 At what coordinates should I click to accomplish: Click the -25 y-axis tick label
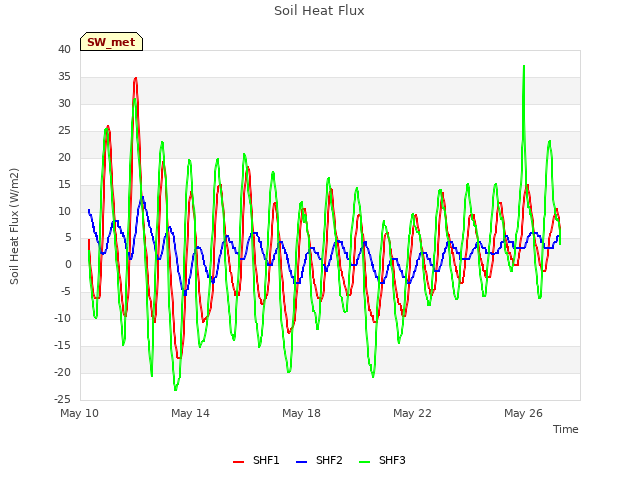[62, 399]
